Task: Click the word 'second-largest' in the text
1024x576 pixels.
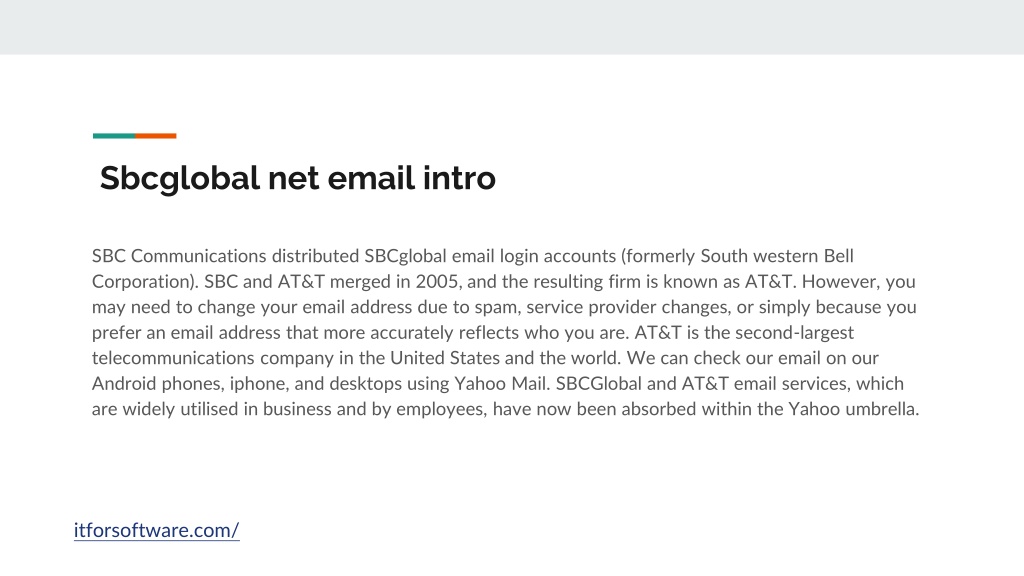Action: click(x=794, y=332)
